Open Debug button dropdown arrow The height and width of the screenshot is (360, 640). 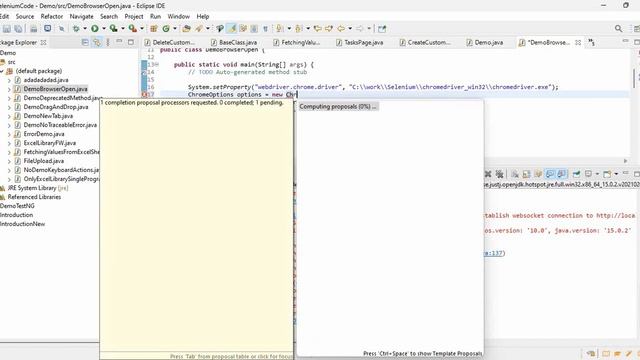pyautogui.click(x=85, y=29)
